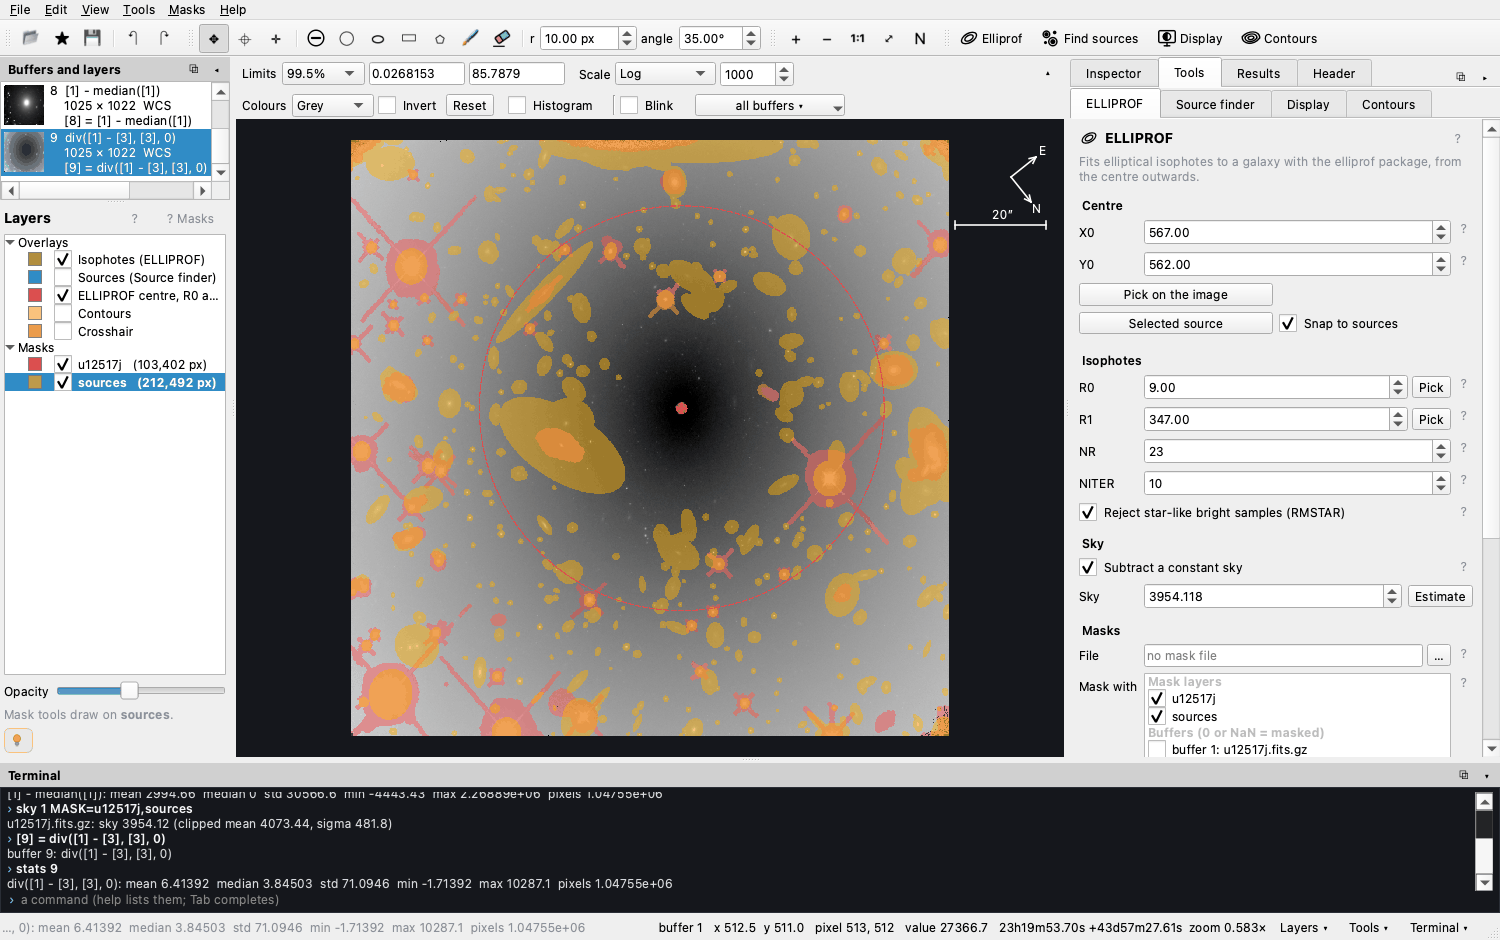The height and width of the screenshot is (940, 1500).
Task: Click the 1:1 zoom icon
Action: click(x=858, y=39)
